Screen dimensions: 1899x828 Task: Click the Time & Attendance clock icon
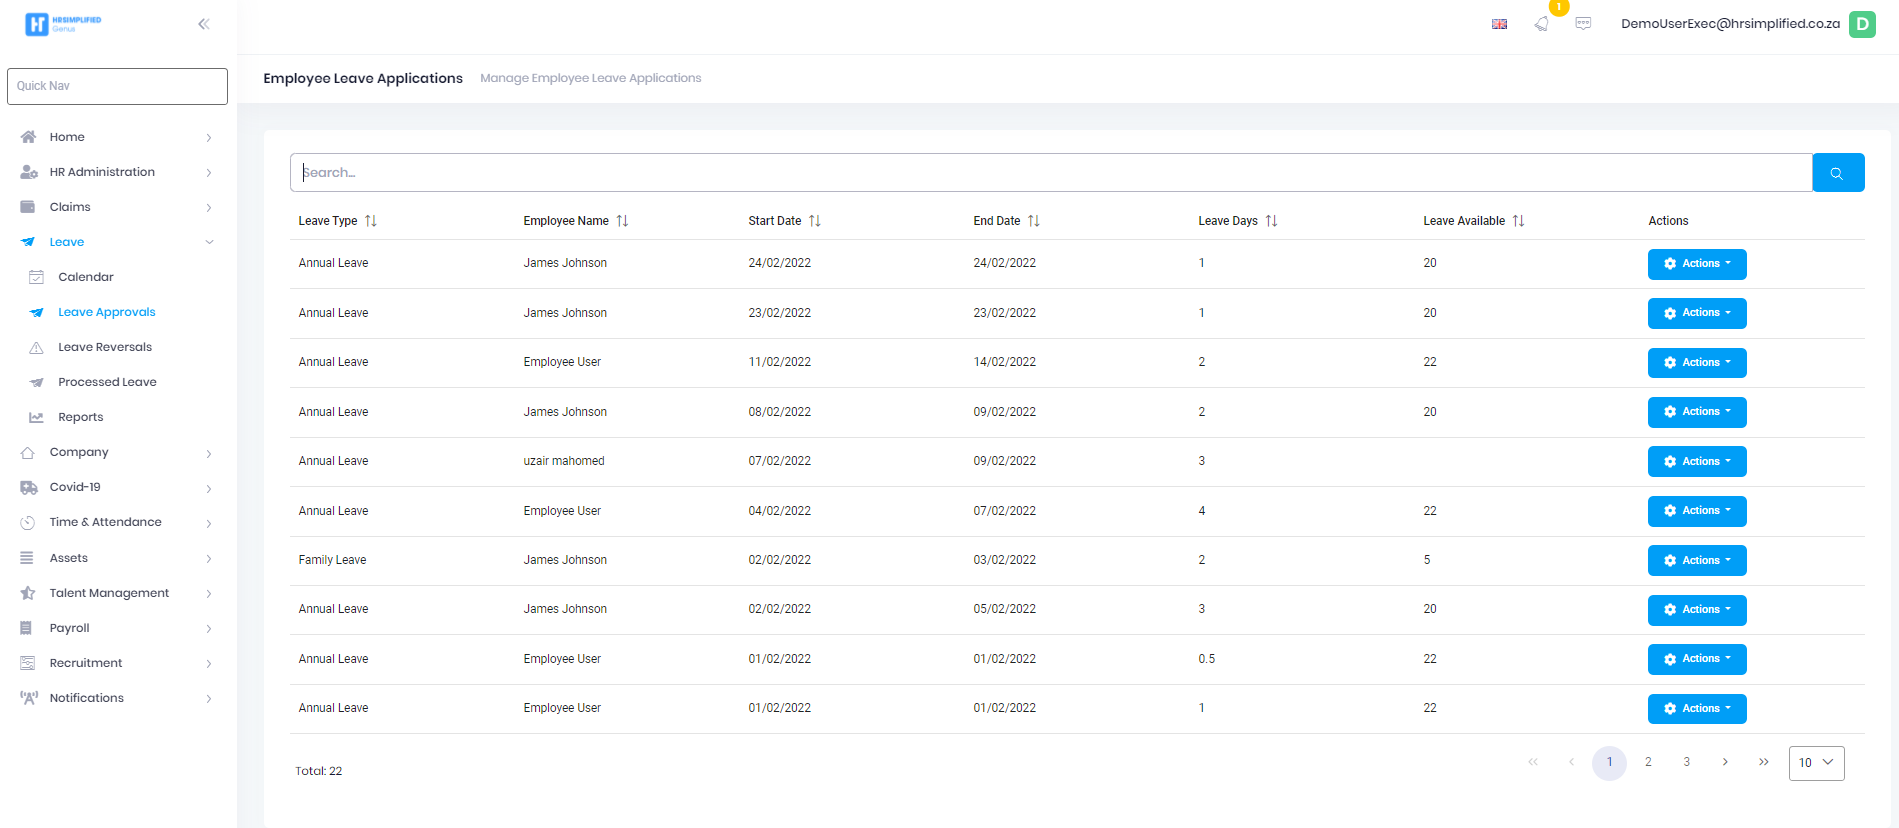[x=28, y=522]
